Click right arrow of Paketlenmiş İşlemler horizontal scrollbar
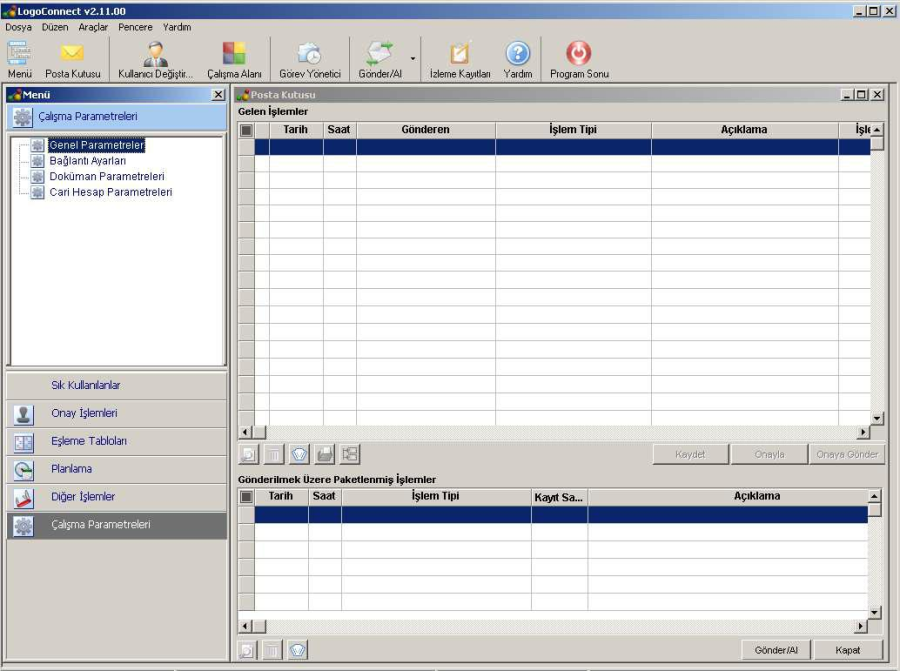This screenshot has height=671, width=900. pyautogui.click(x=860, y=626)
